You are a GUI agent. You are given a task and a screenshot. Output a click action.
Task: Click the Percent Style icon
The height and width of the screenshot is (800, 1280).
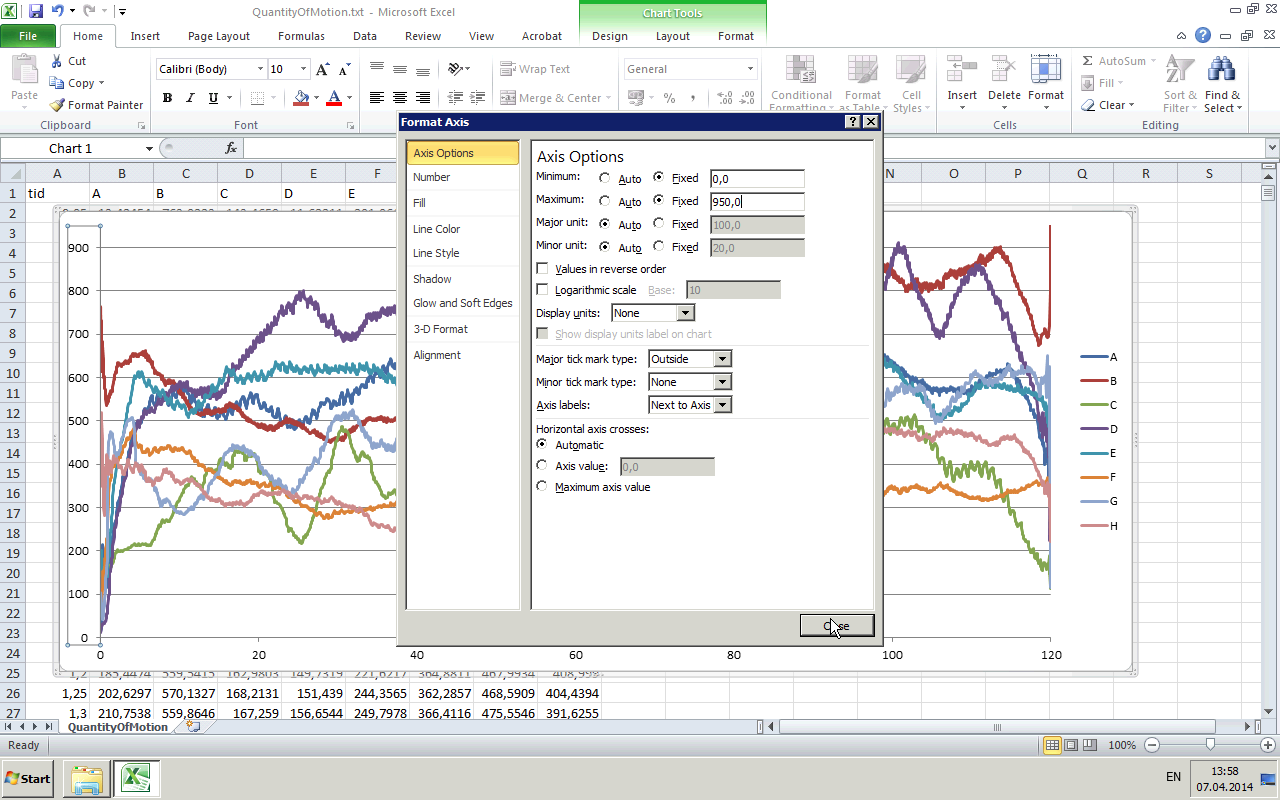(x=669, y=98)
